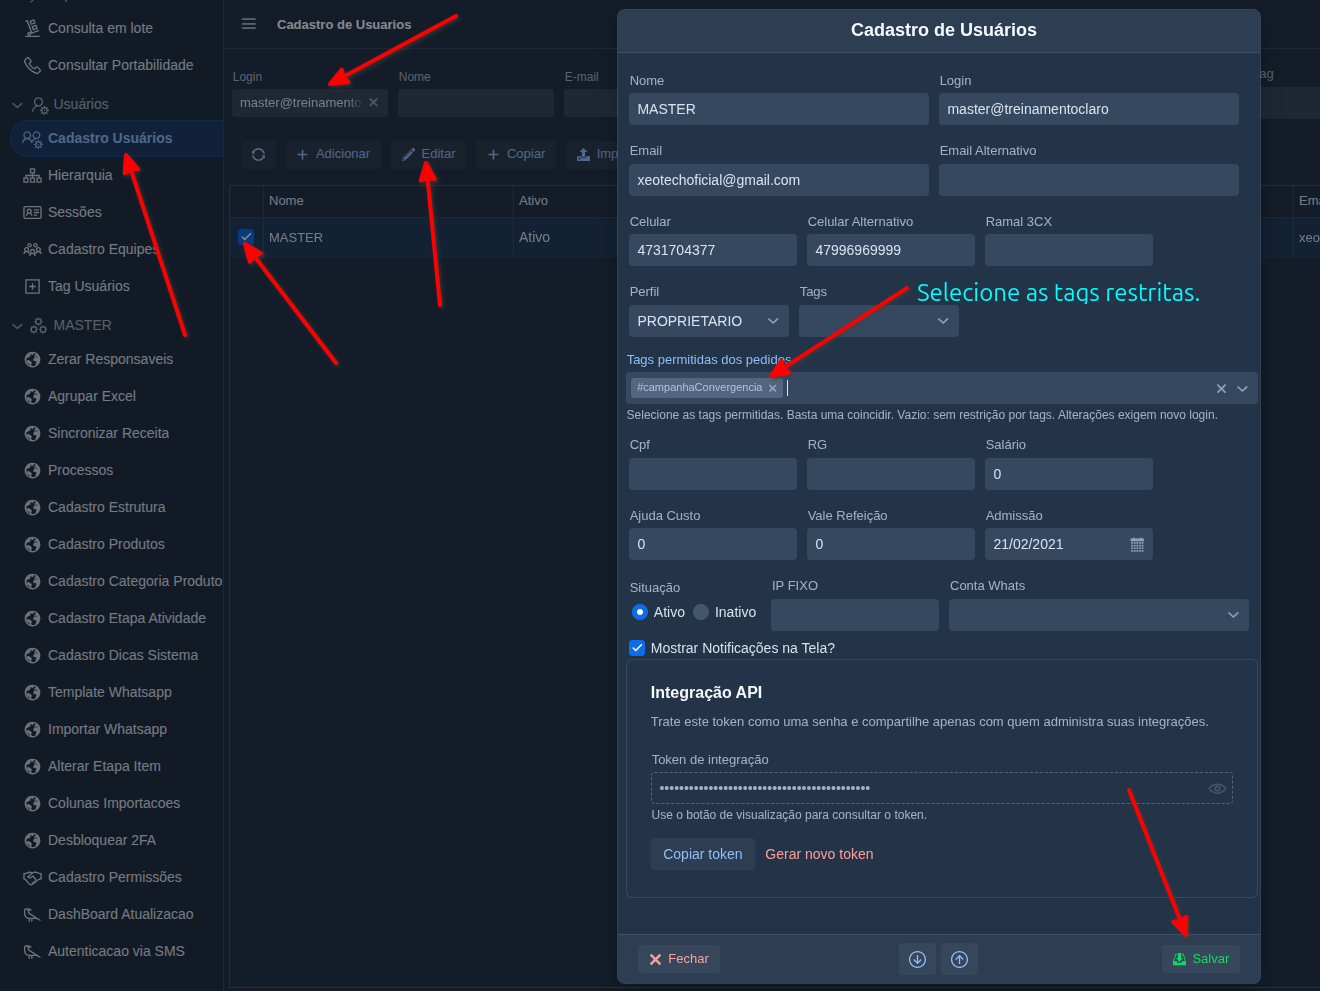Click the Salvar button
1320x991 pixels.
click(x=1201, y=959)
